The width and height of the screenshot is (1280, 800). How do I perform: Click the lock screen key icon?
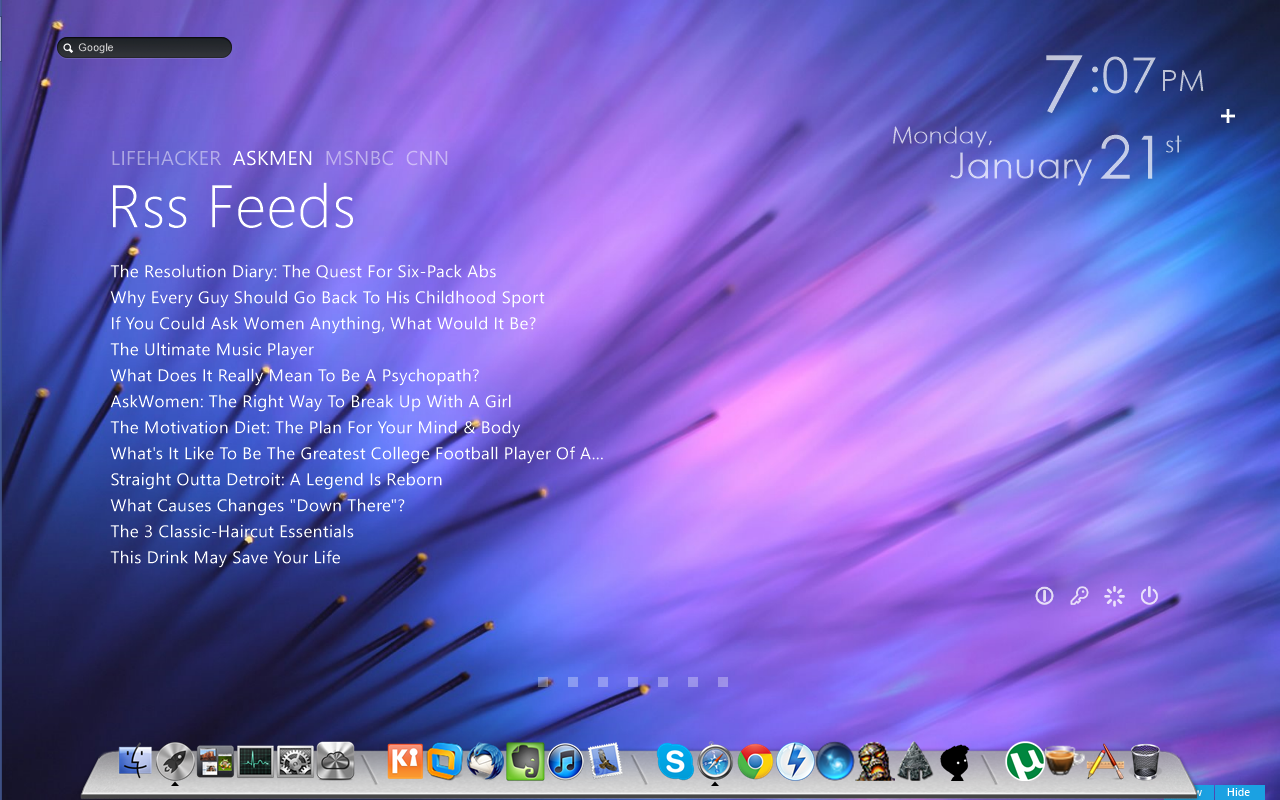(x=1079, y=596)
